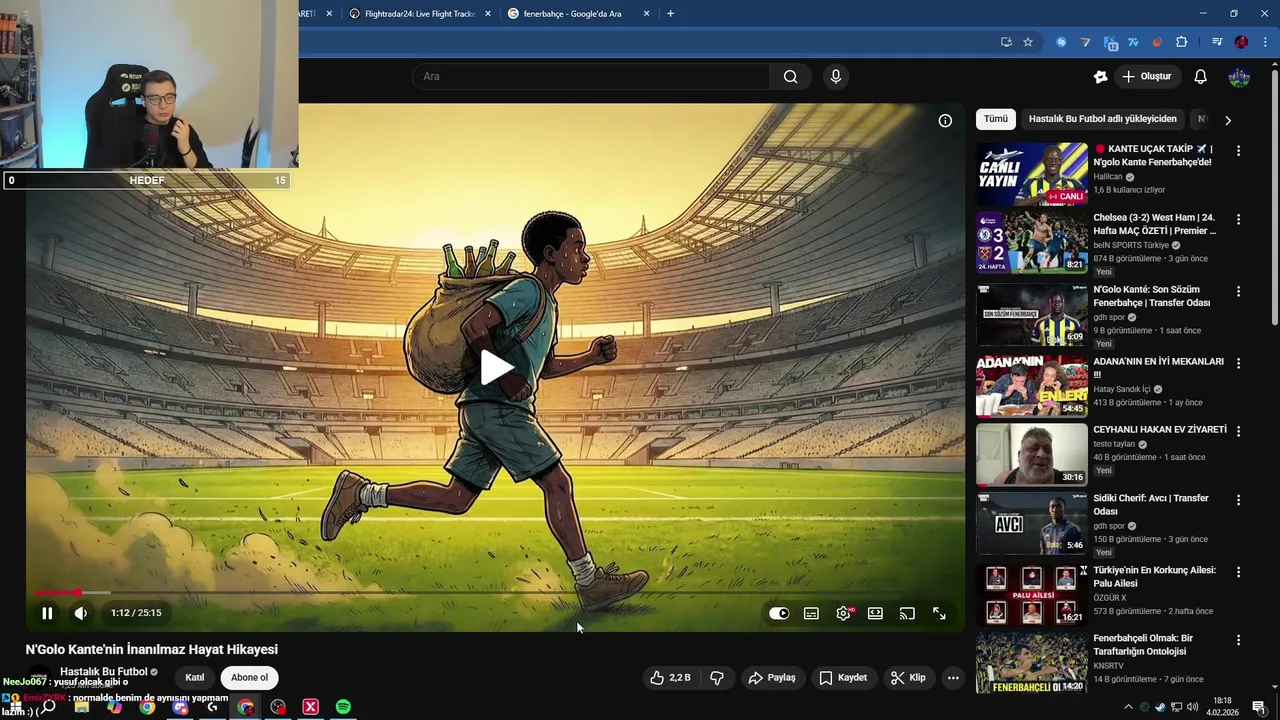Open the YouTube account avatar menu

click(1239, 76)
